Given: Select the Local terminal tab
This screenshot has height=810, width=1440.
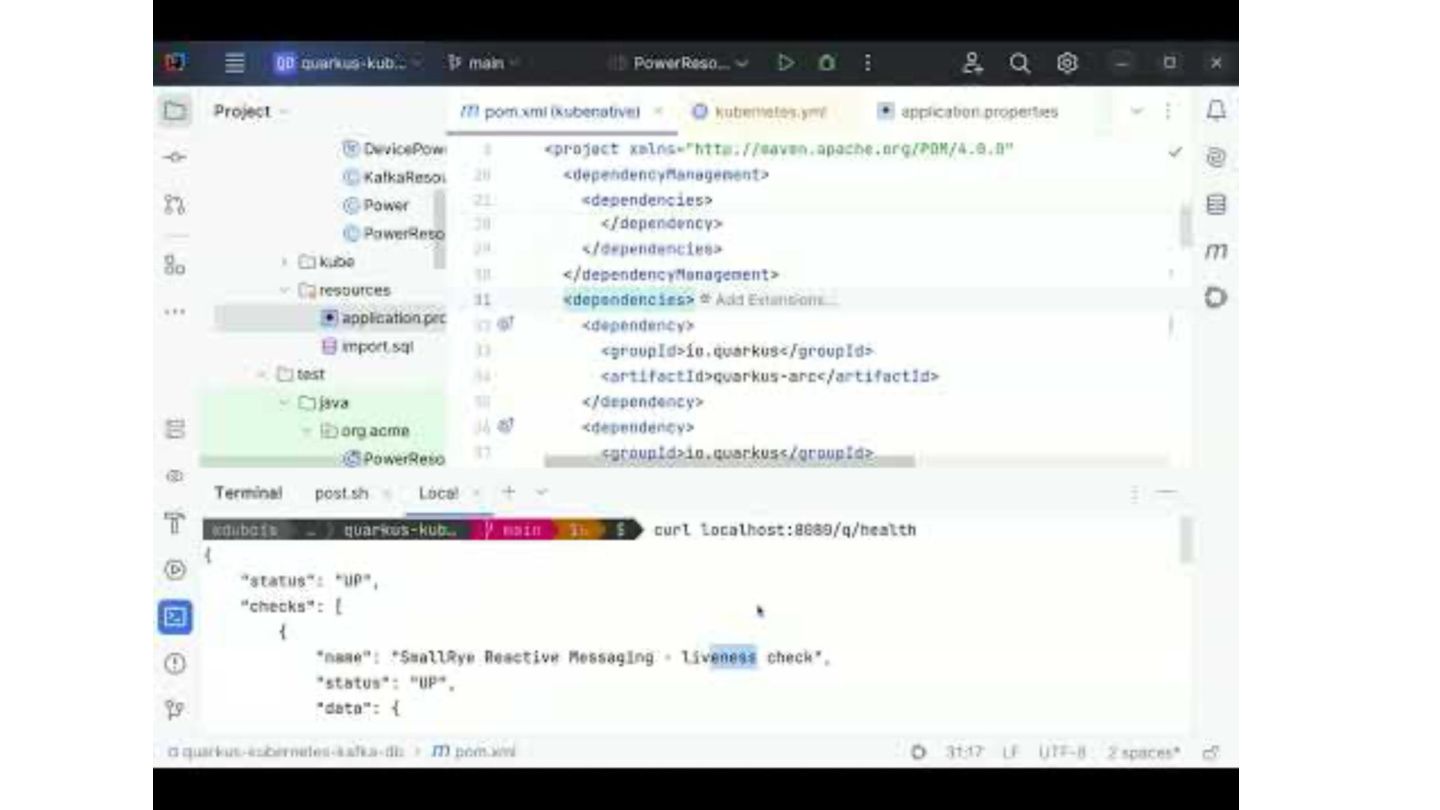Looking at the screenshot, I should tap(438, 493).
